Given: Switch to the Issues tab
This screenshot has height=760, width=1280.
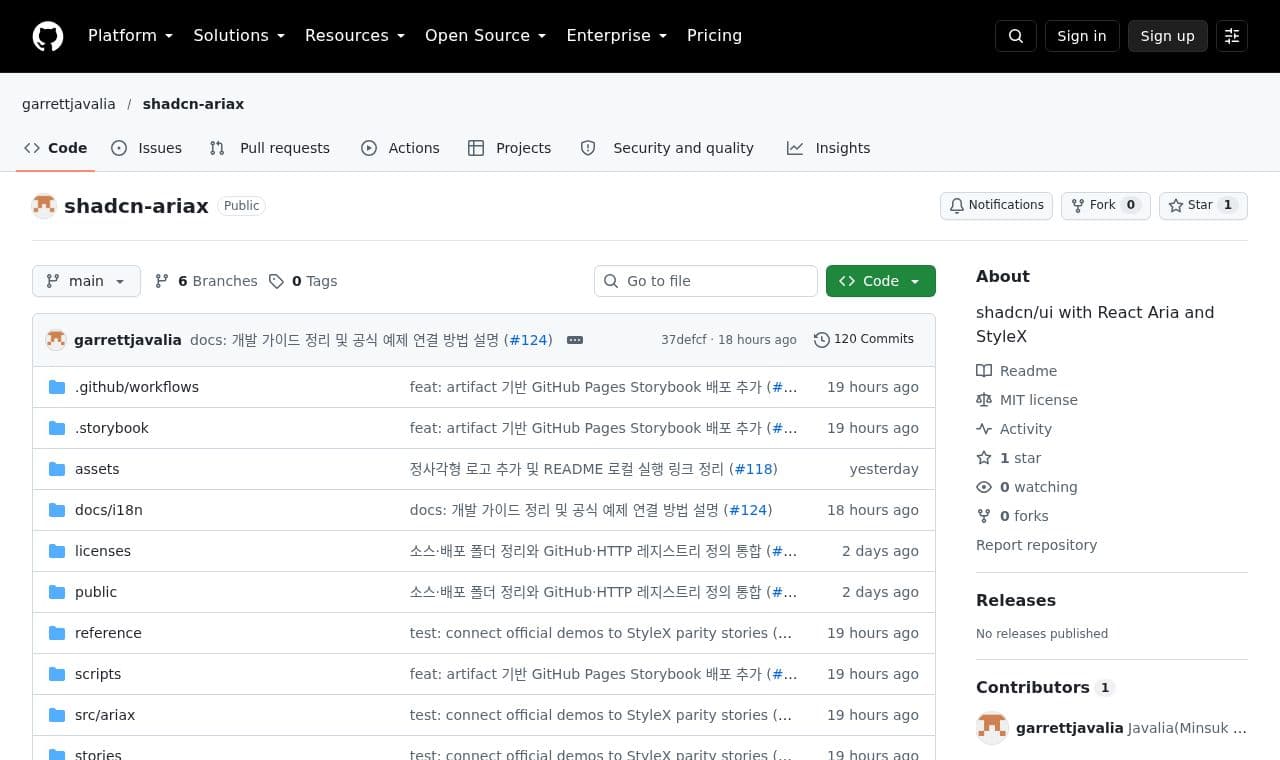Looking at the screenshot, I should pos(147,148).
